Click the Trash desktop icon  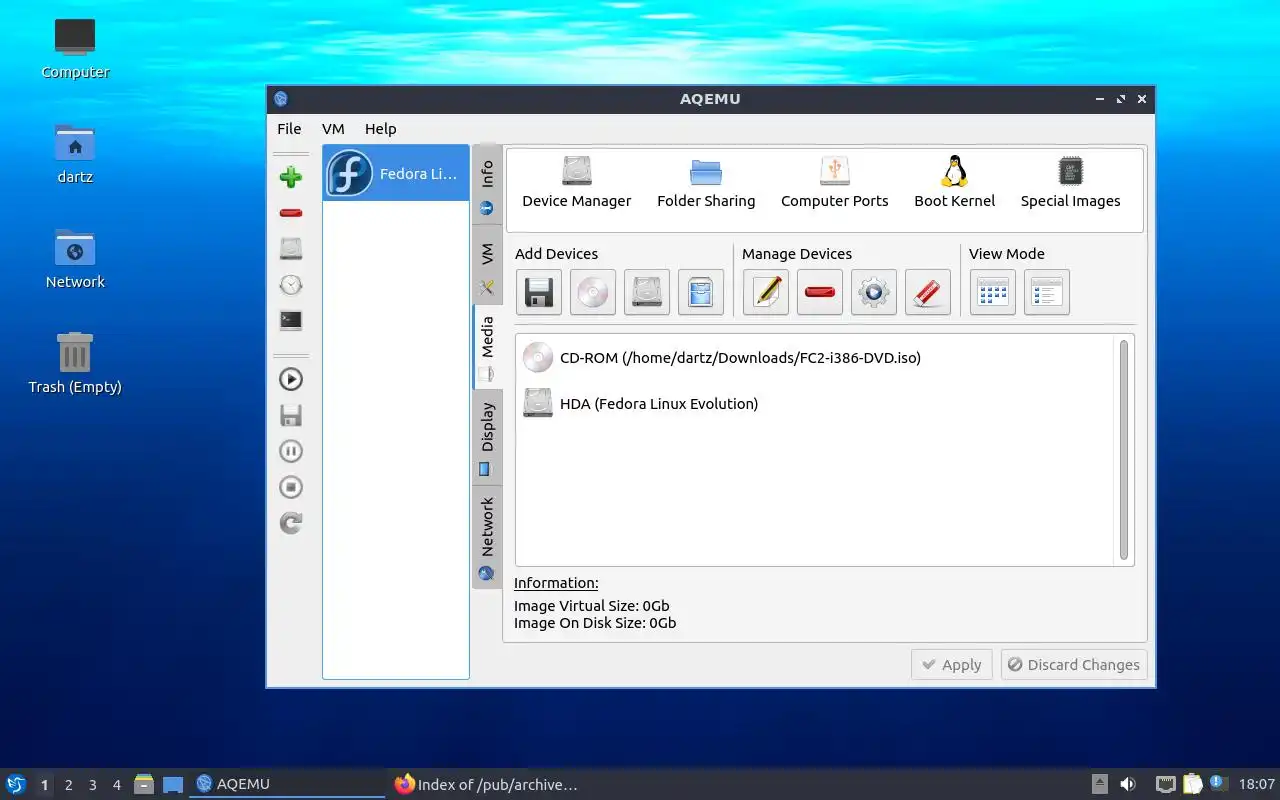(x=75, y=363)
